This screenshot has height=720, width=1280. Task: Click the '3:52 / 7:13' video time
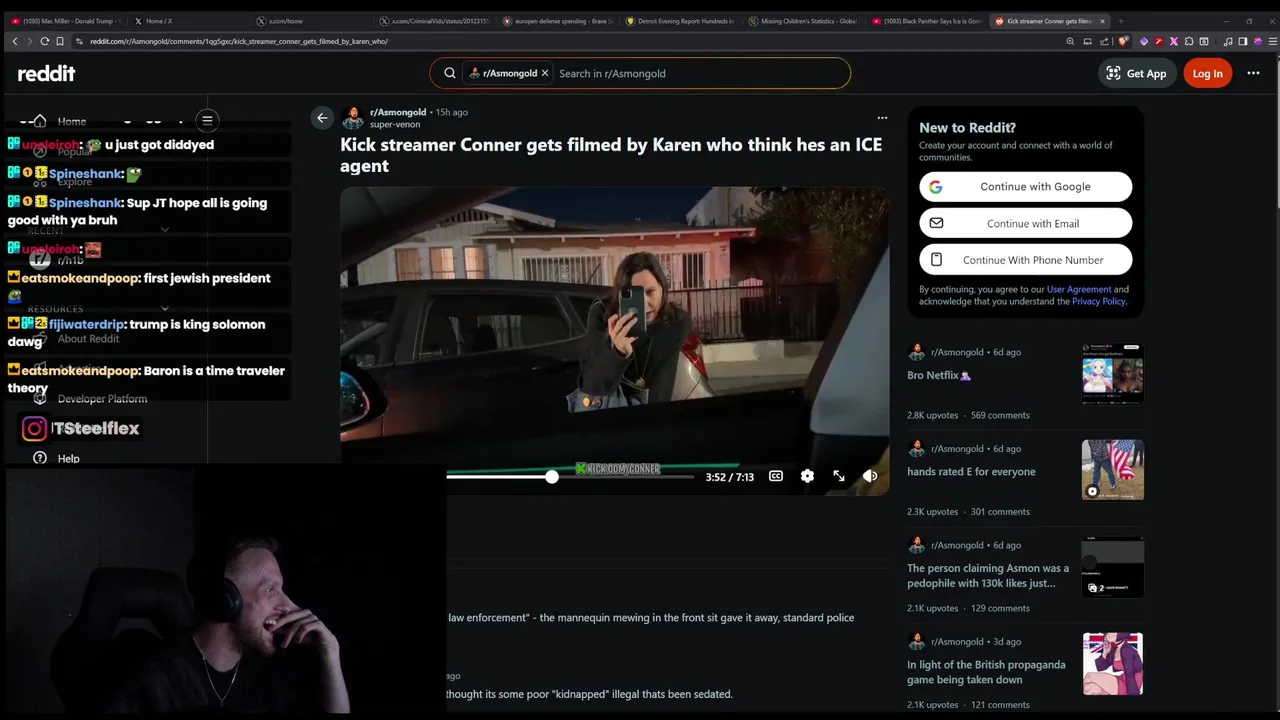pos(729,477)
